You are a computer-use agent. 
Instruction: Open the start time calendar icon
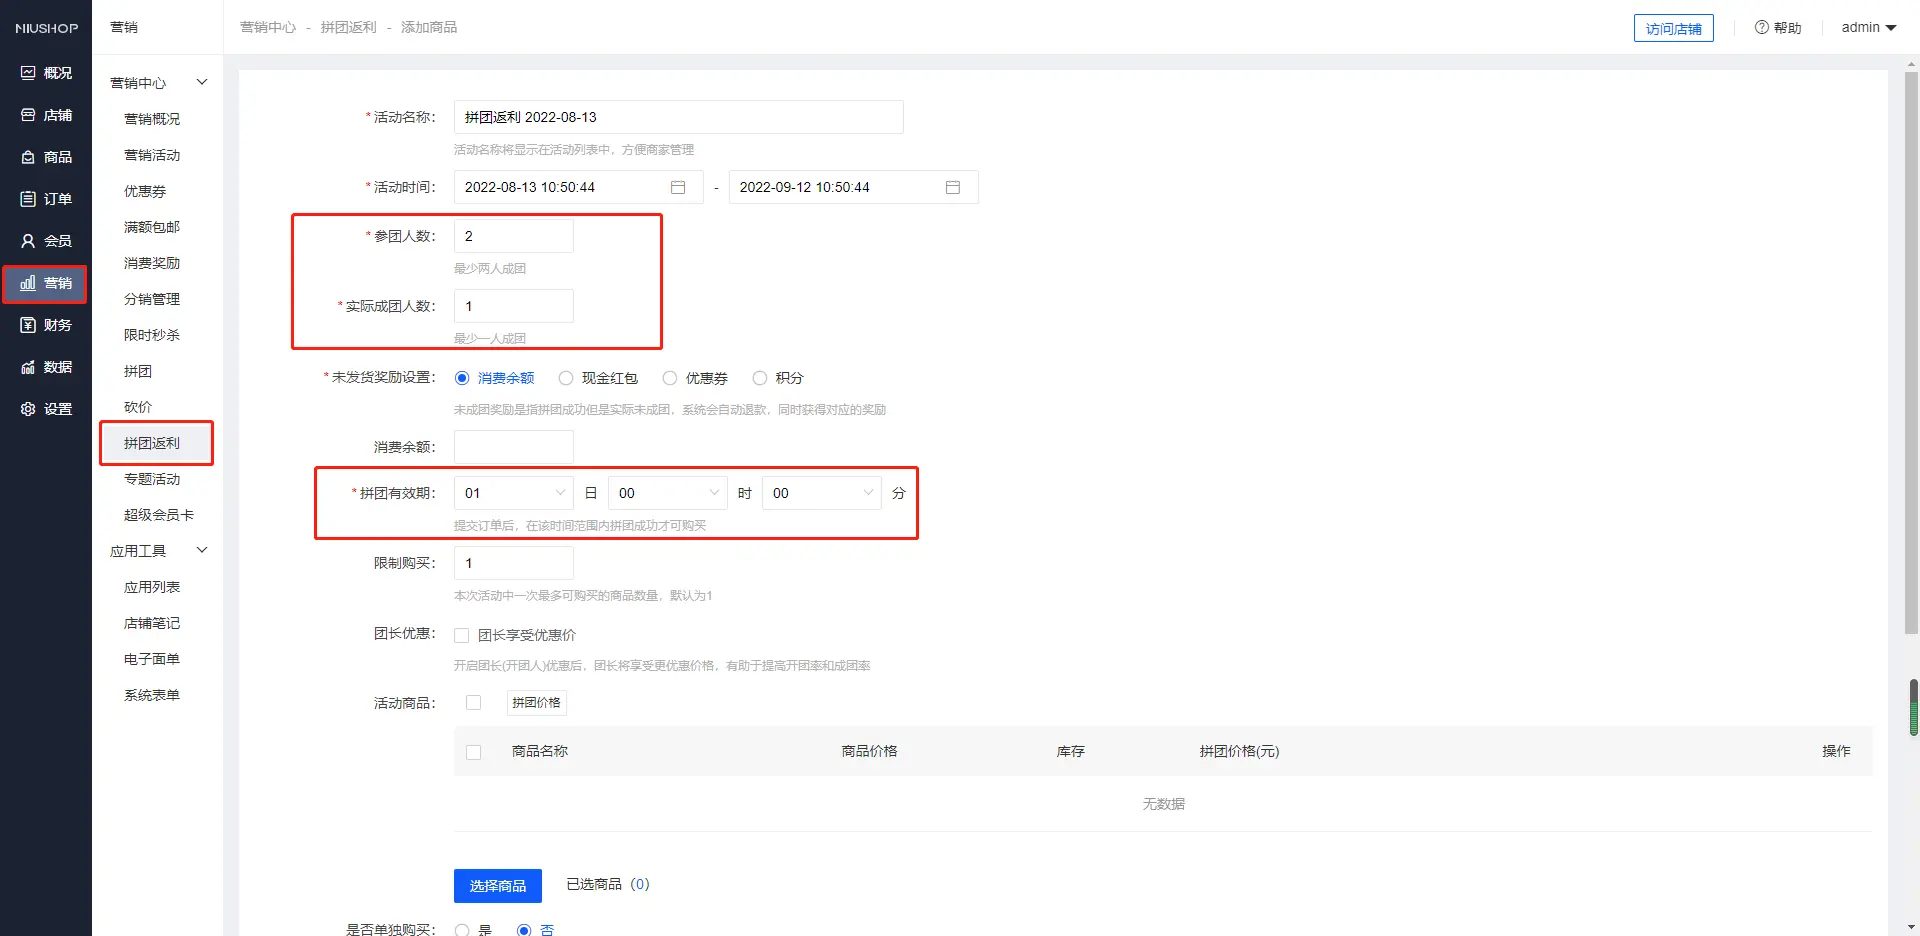pos(678,187)
